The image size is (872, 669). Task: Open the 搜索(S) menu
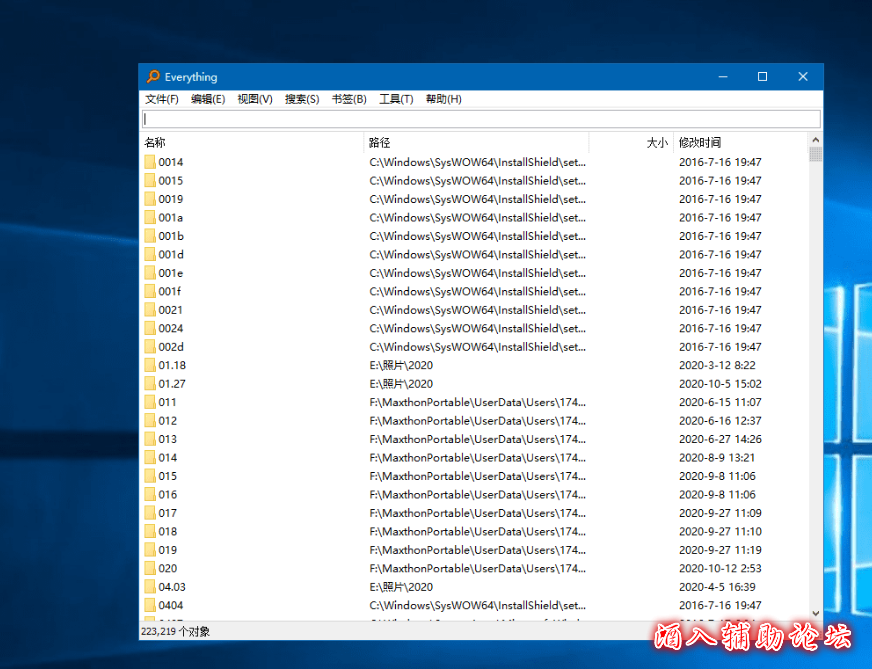point(301,99)
